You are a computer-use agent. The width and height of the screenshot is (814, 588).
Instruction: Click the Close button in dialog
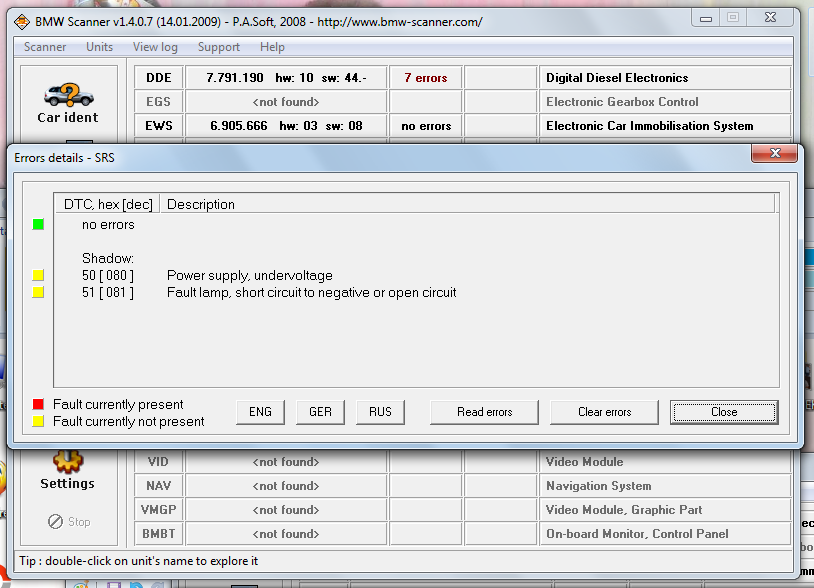[724, 412]
